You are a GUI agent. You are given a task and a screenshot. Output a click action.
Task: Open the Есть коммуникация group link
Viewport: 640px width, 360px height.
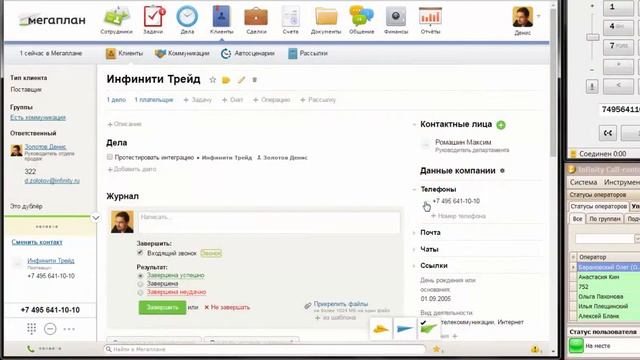pos(38,118)
